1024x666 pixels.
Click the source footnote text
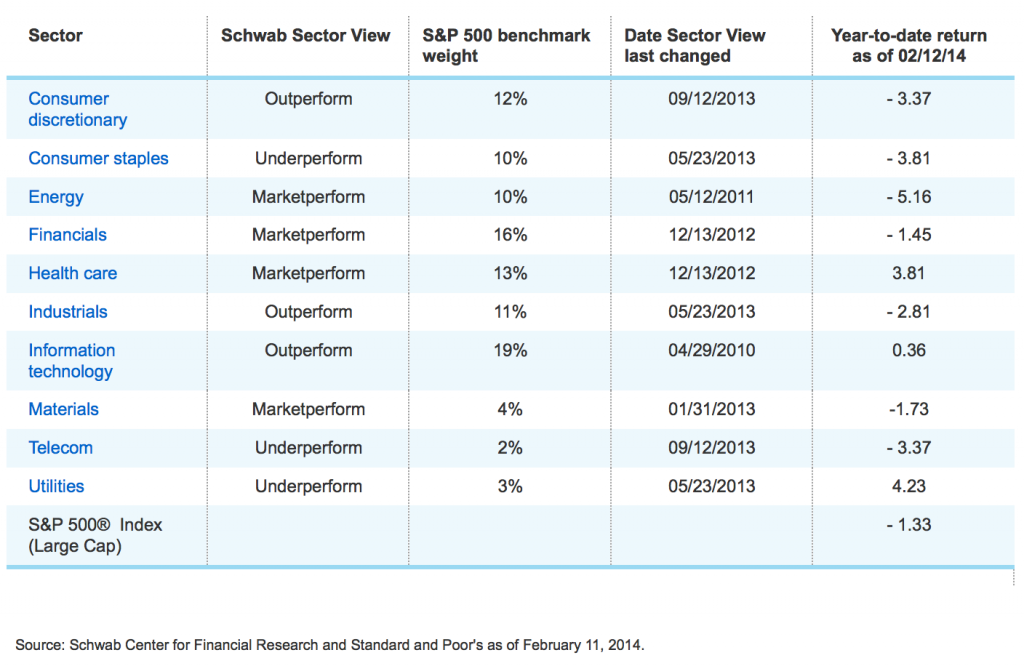pos(330,645)
